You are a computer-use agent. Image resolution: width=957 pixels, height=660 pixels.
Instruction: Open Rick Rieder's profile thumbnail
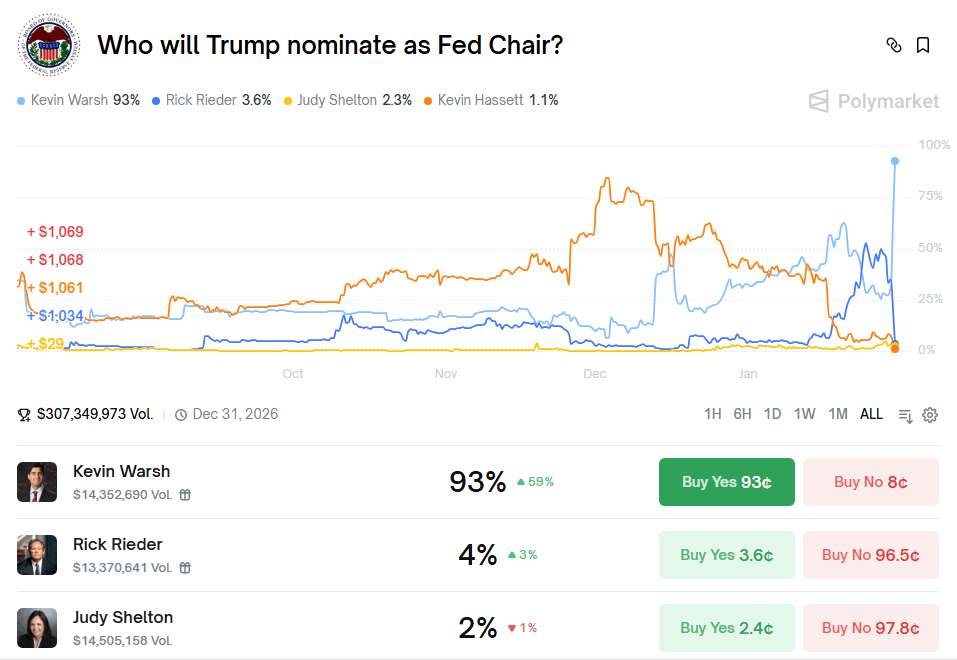tap(37, 554)
